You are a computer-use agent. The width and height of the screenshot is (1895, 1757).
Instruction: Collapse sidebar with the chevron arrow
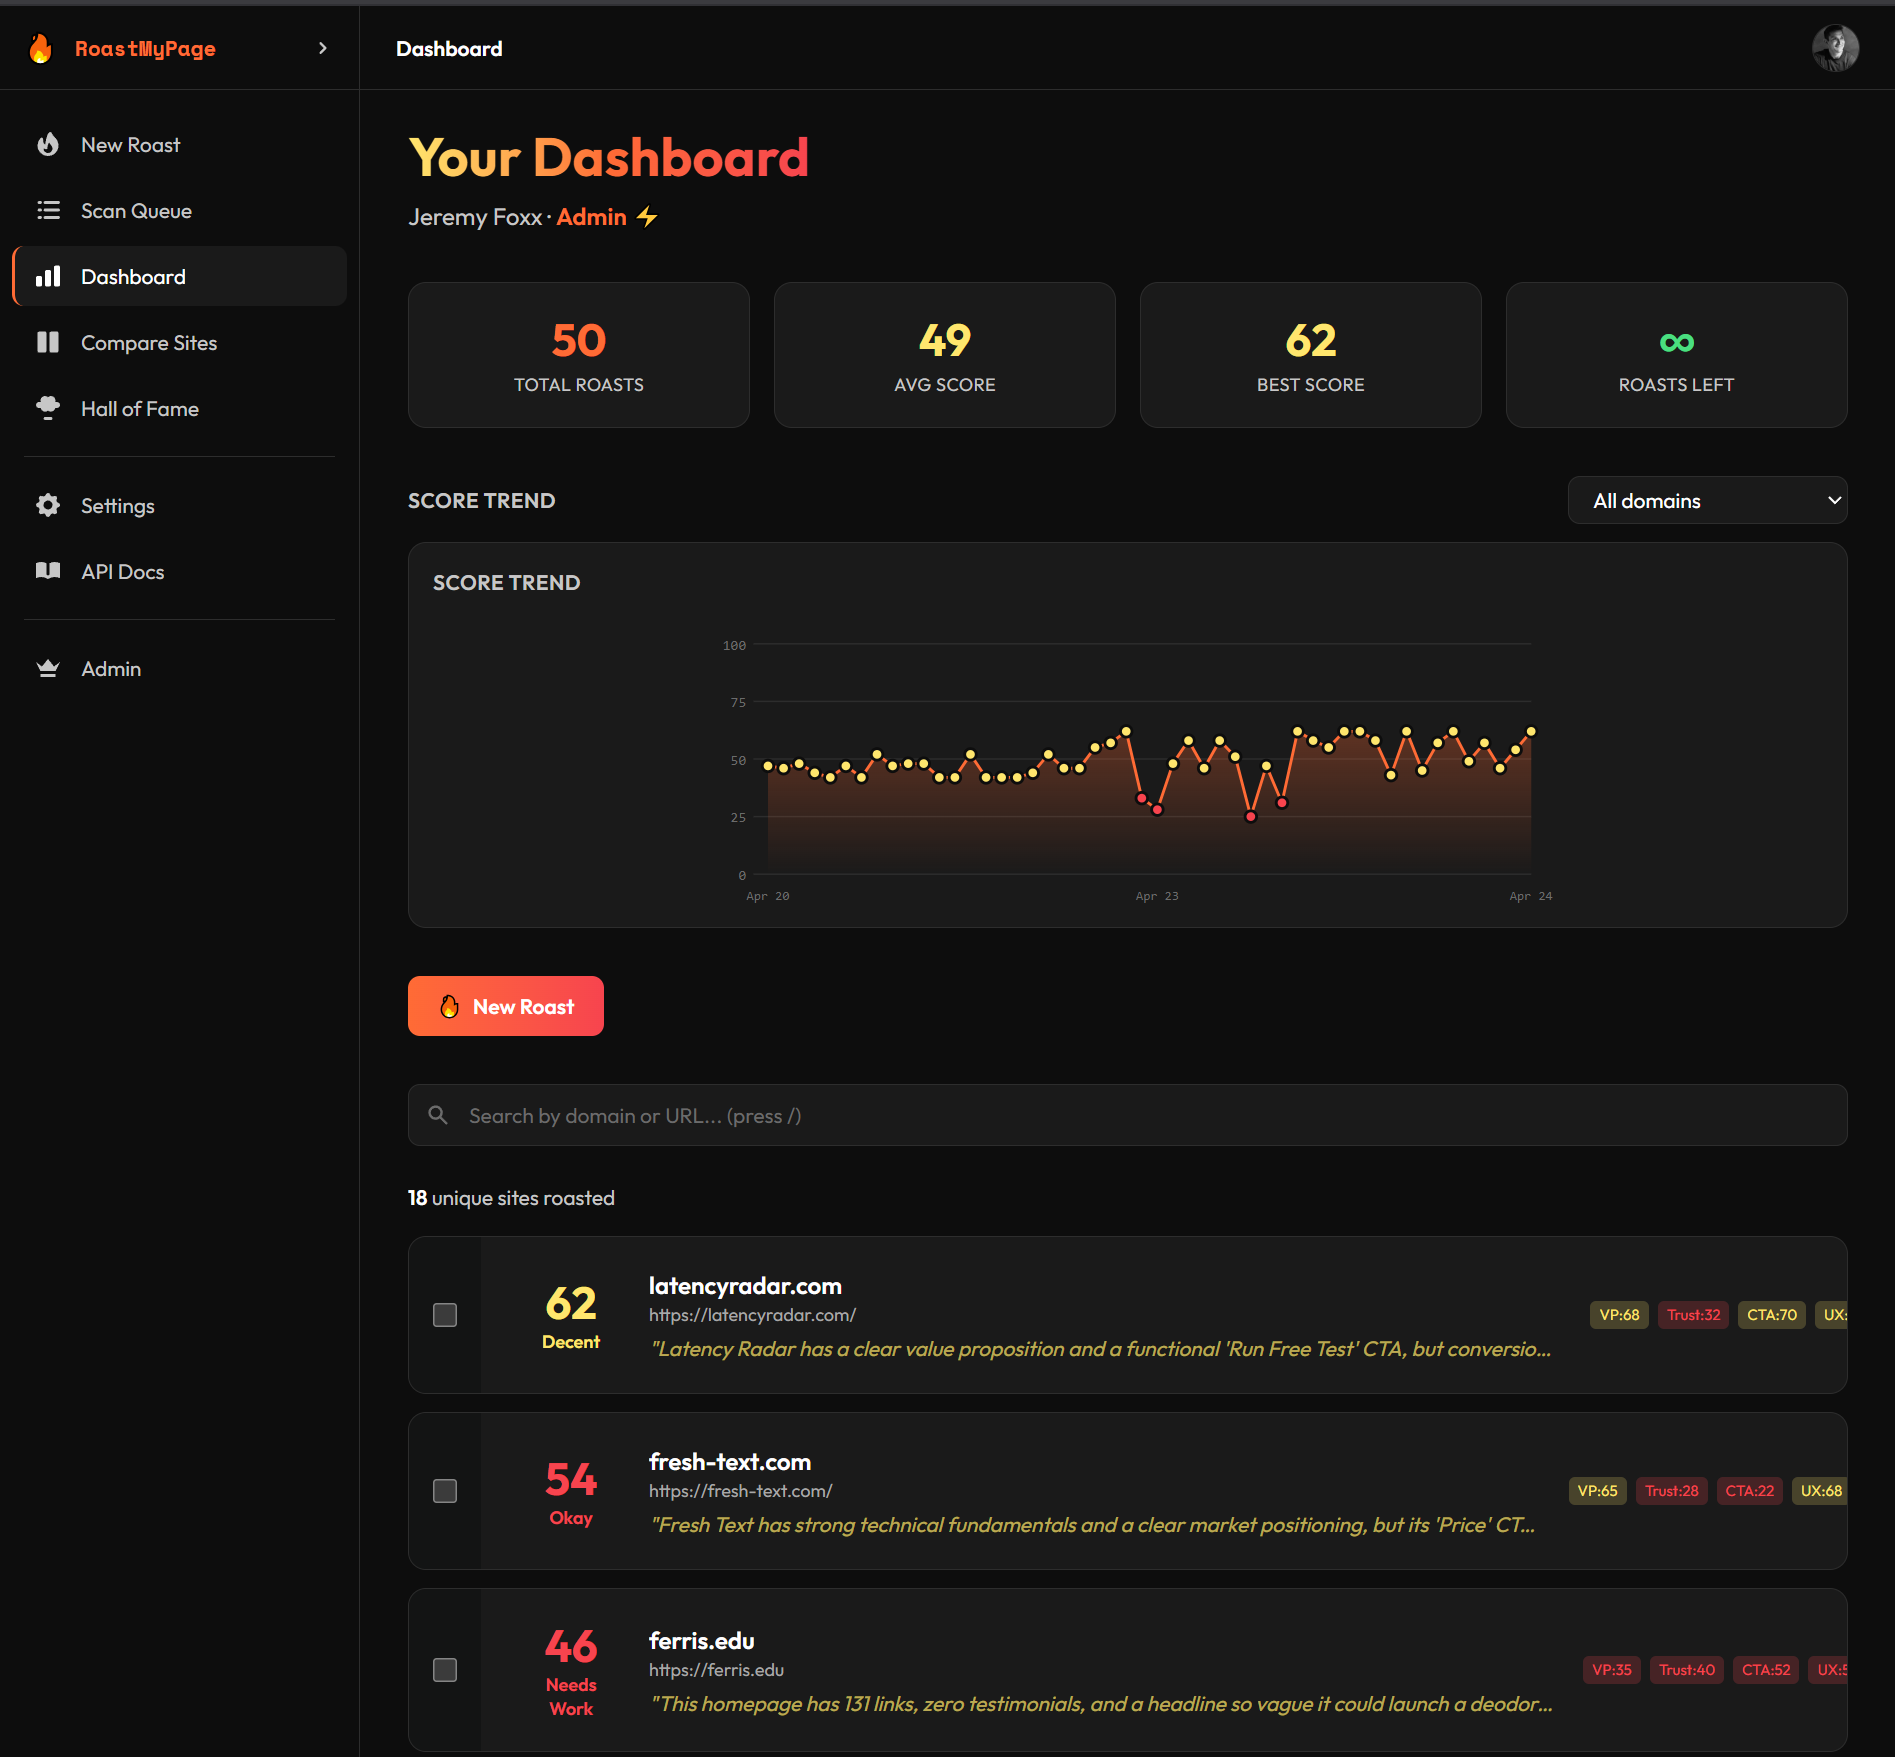coord(322,48)
